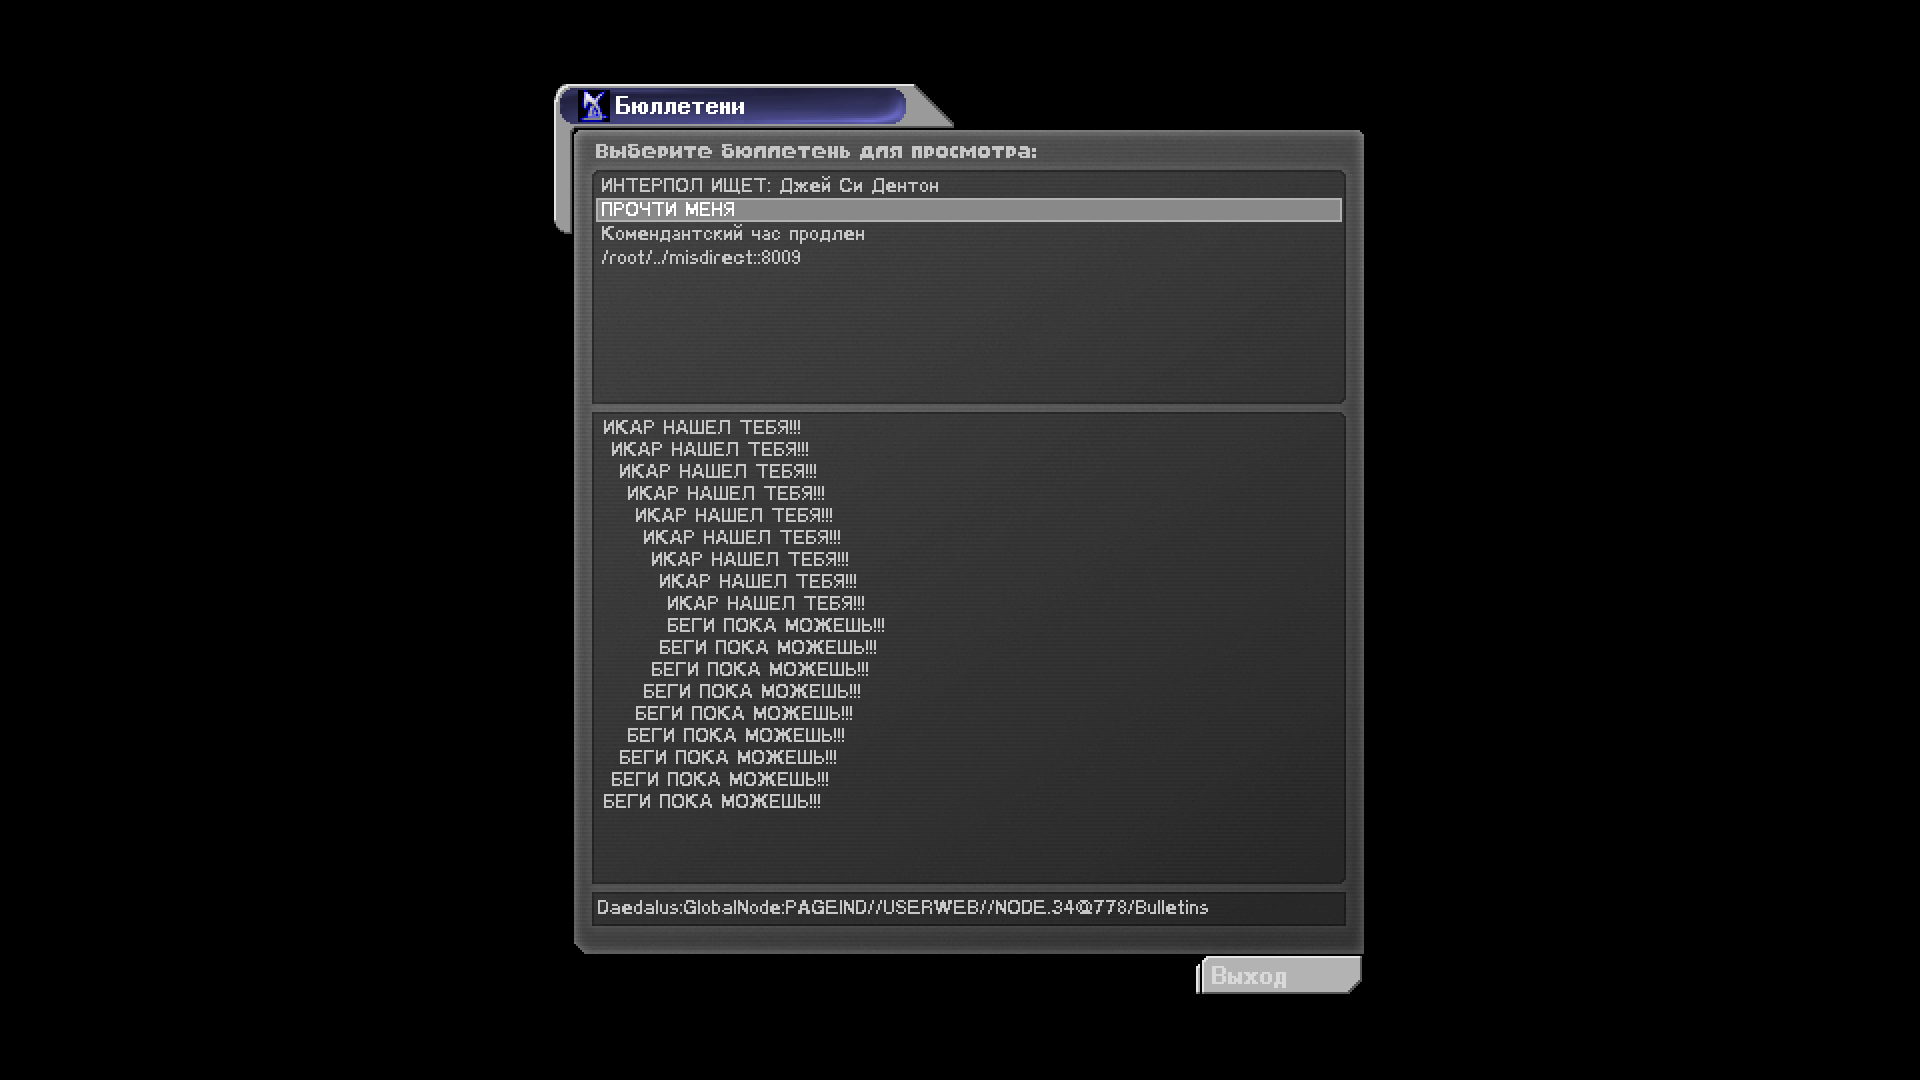Click the word Bulletins ending the status path
Image resolution: width=1920 pixels, height=1080 pixels.
(1171, 908)
